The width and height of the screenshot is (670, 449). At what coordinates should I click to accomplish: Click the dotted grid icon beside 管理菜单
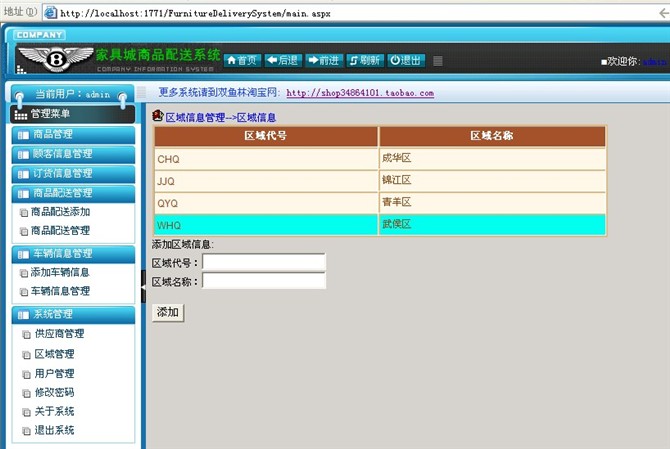[x=21, y=115]
